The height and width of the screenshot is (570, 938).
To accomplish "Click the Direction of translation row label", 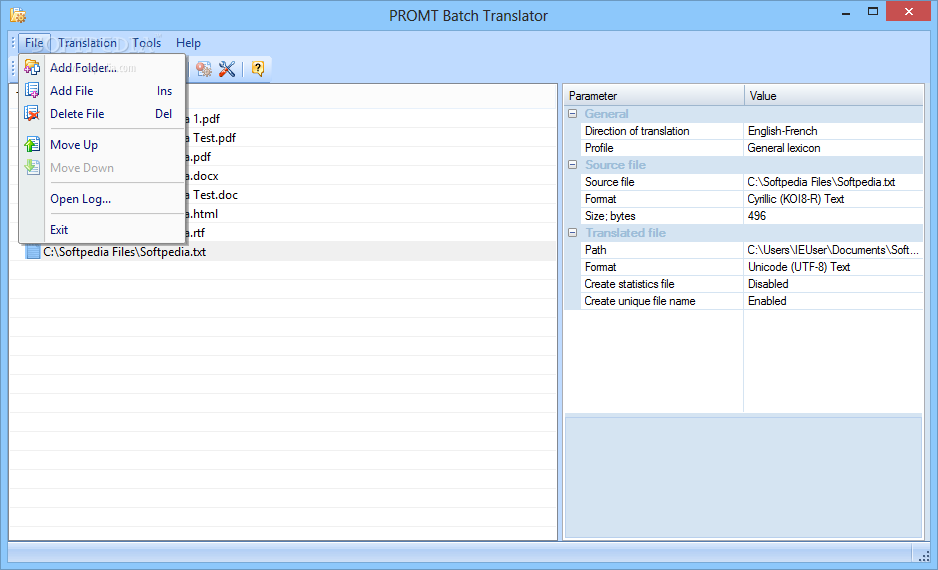I will pyautogui.click(x=637, y=131).
